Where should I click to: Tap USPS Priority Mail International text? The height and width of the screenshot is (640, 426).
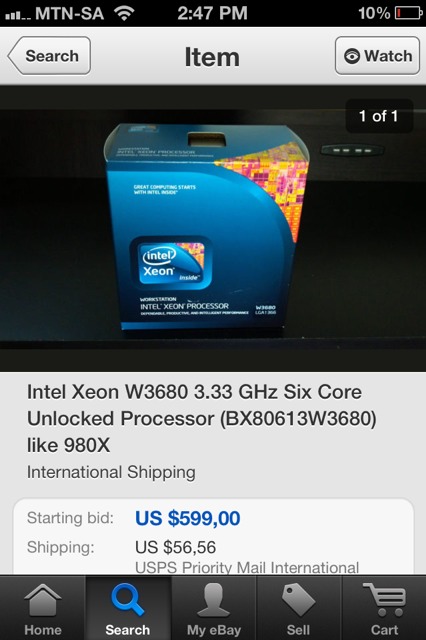point(247,567)
